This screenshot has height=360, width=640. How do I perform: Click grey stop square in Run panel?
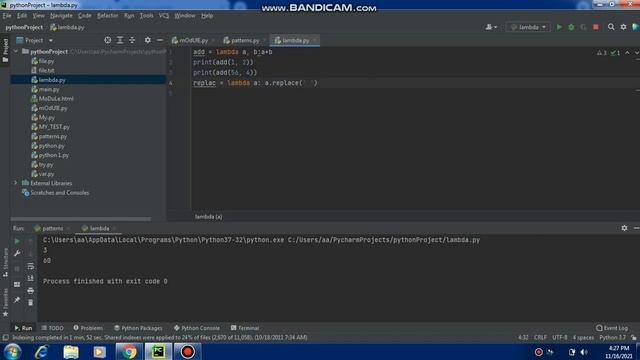(x=17, y=269)
